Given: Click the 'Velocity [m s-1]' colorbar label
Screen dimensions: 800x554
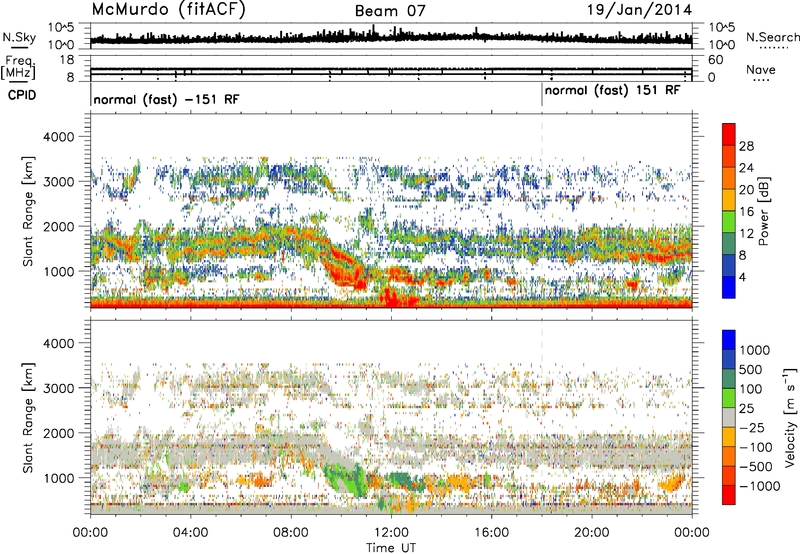Looking at the screenshot, I should tap(790, 417).
